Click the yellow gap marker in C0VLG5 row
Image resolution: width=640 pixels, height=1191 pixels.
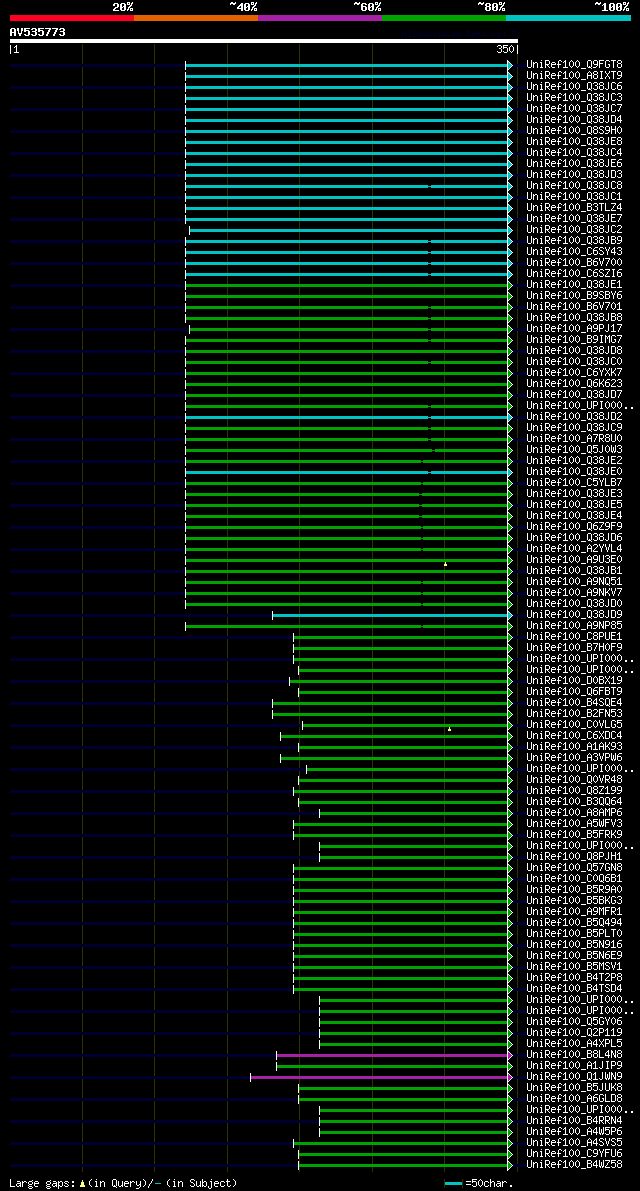coord(449,729)
